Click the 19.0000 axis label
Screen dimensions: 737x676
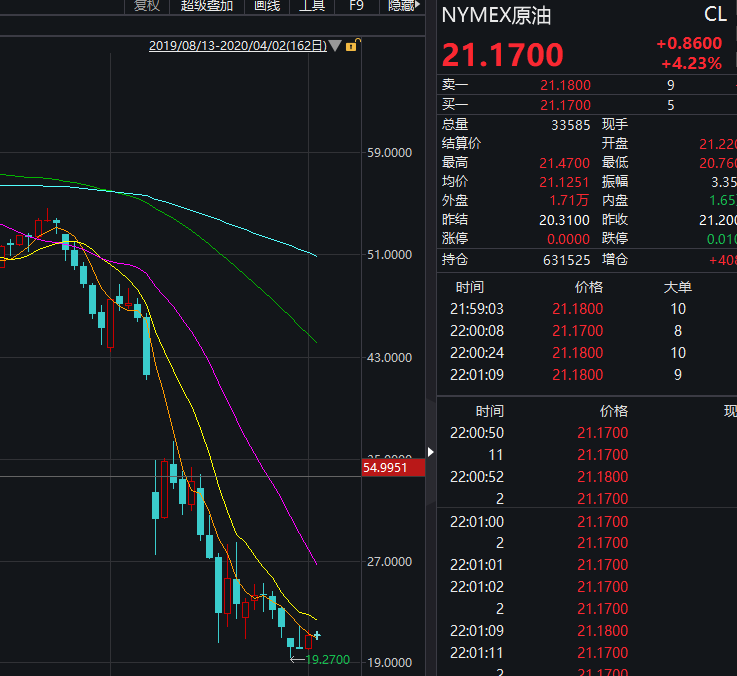(389, 663)
